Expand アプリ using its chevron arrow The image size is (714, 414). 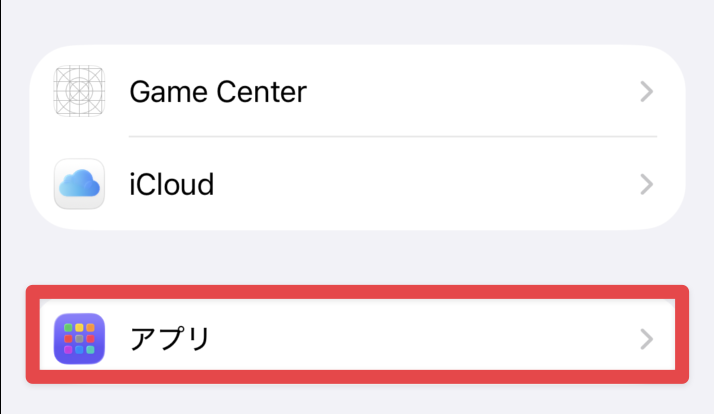pos(647,339)
